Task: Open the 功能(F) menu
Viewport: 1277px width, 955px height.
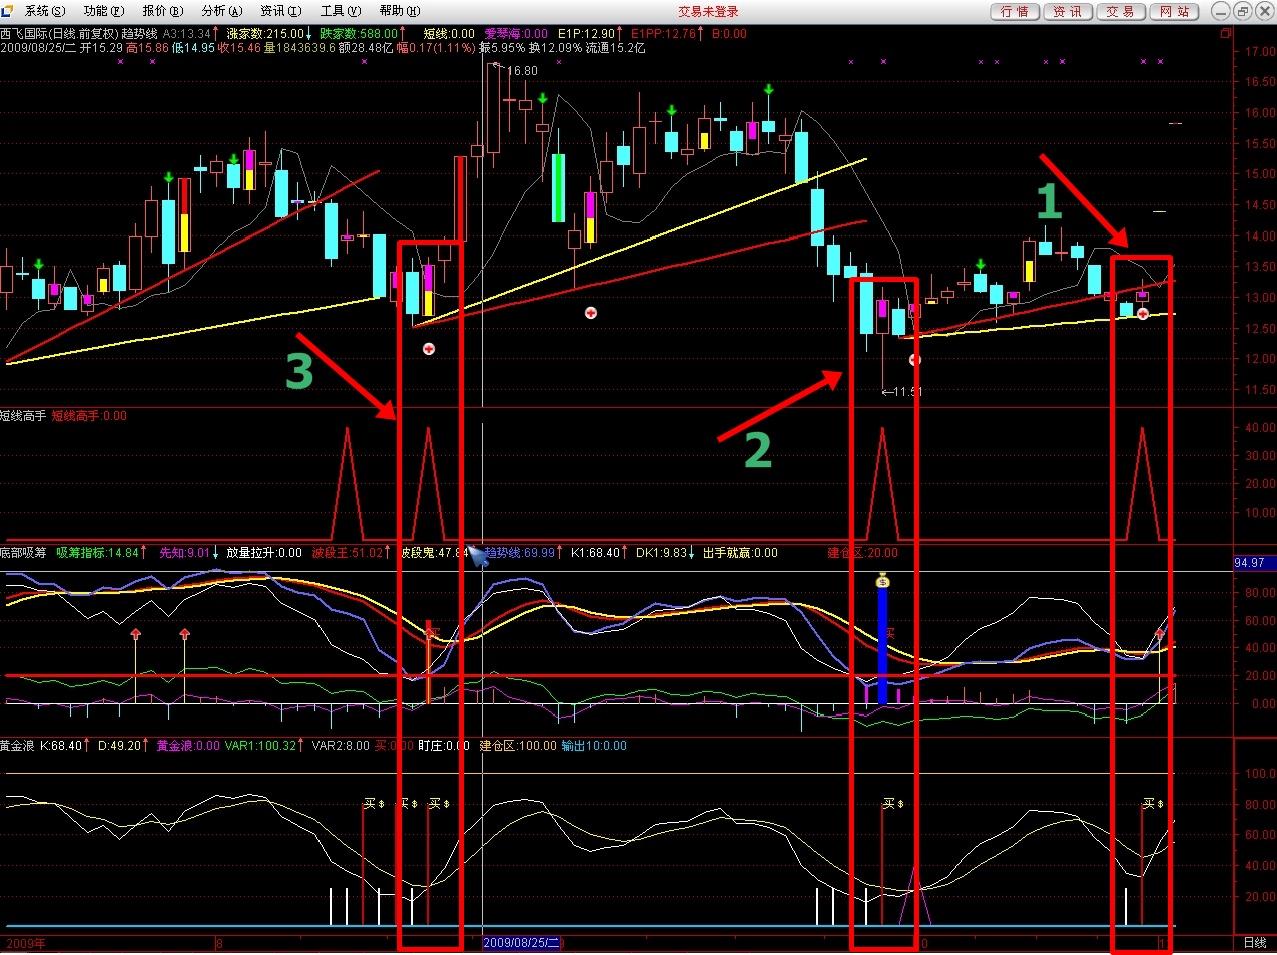Action: click(104, 11)
